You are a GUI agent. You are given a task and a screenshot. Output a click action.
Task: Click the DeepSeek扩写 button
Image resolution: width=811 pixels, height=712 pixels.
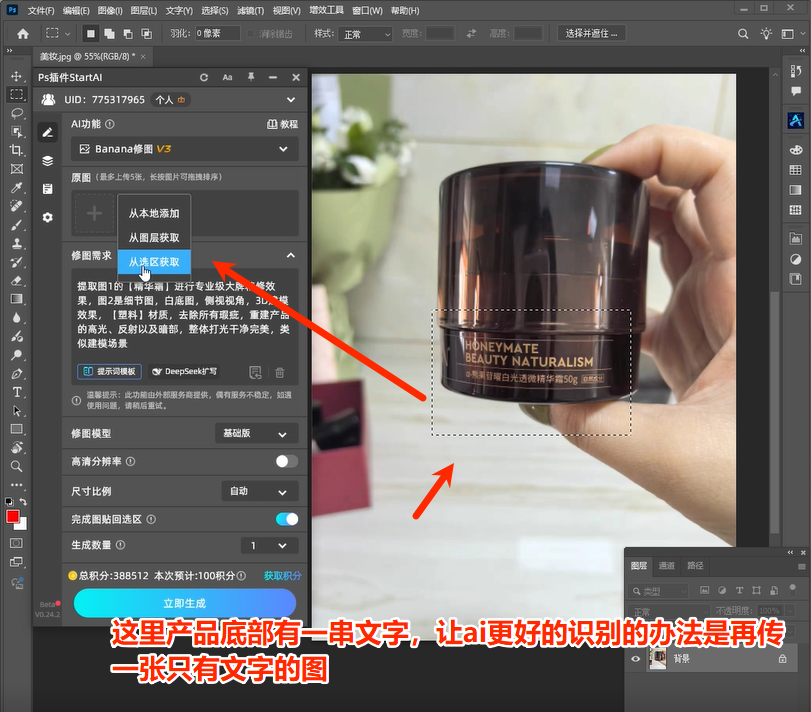(185, 372)
